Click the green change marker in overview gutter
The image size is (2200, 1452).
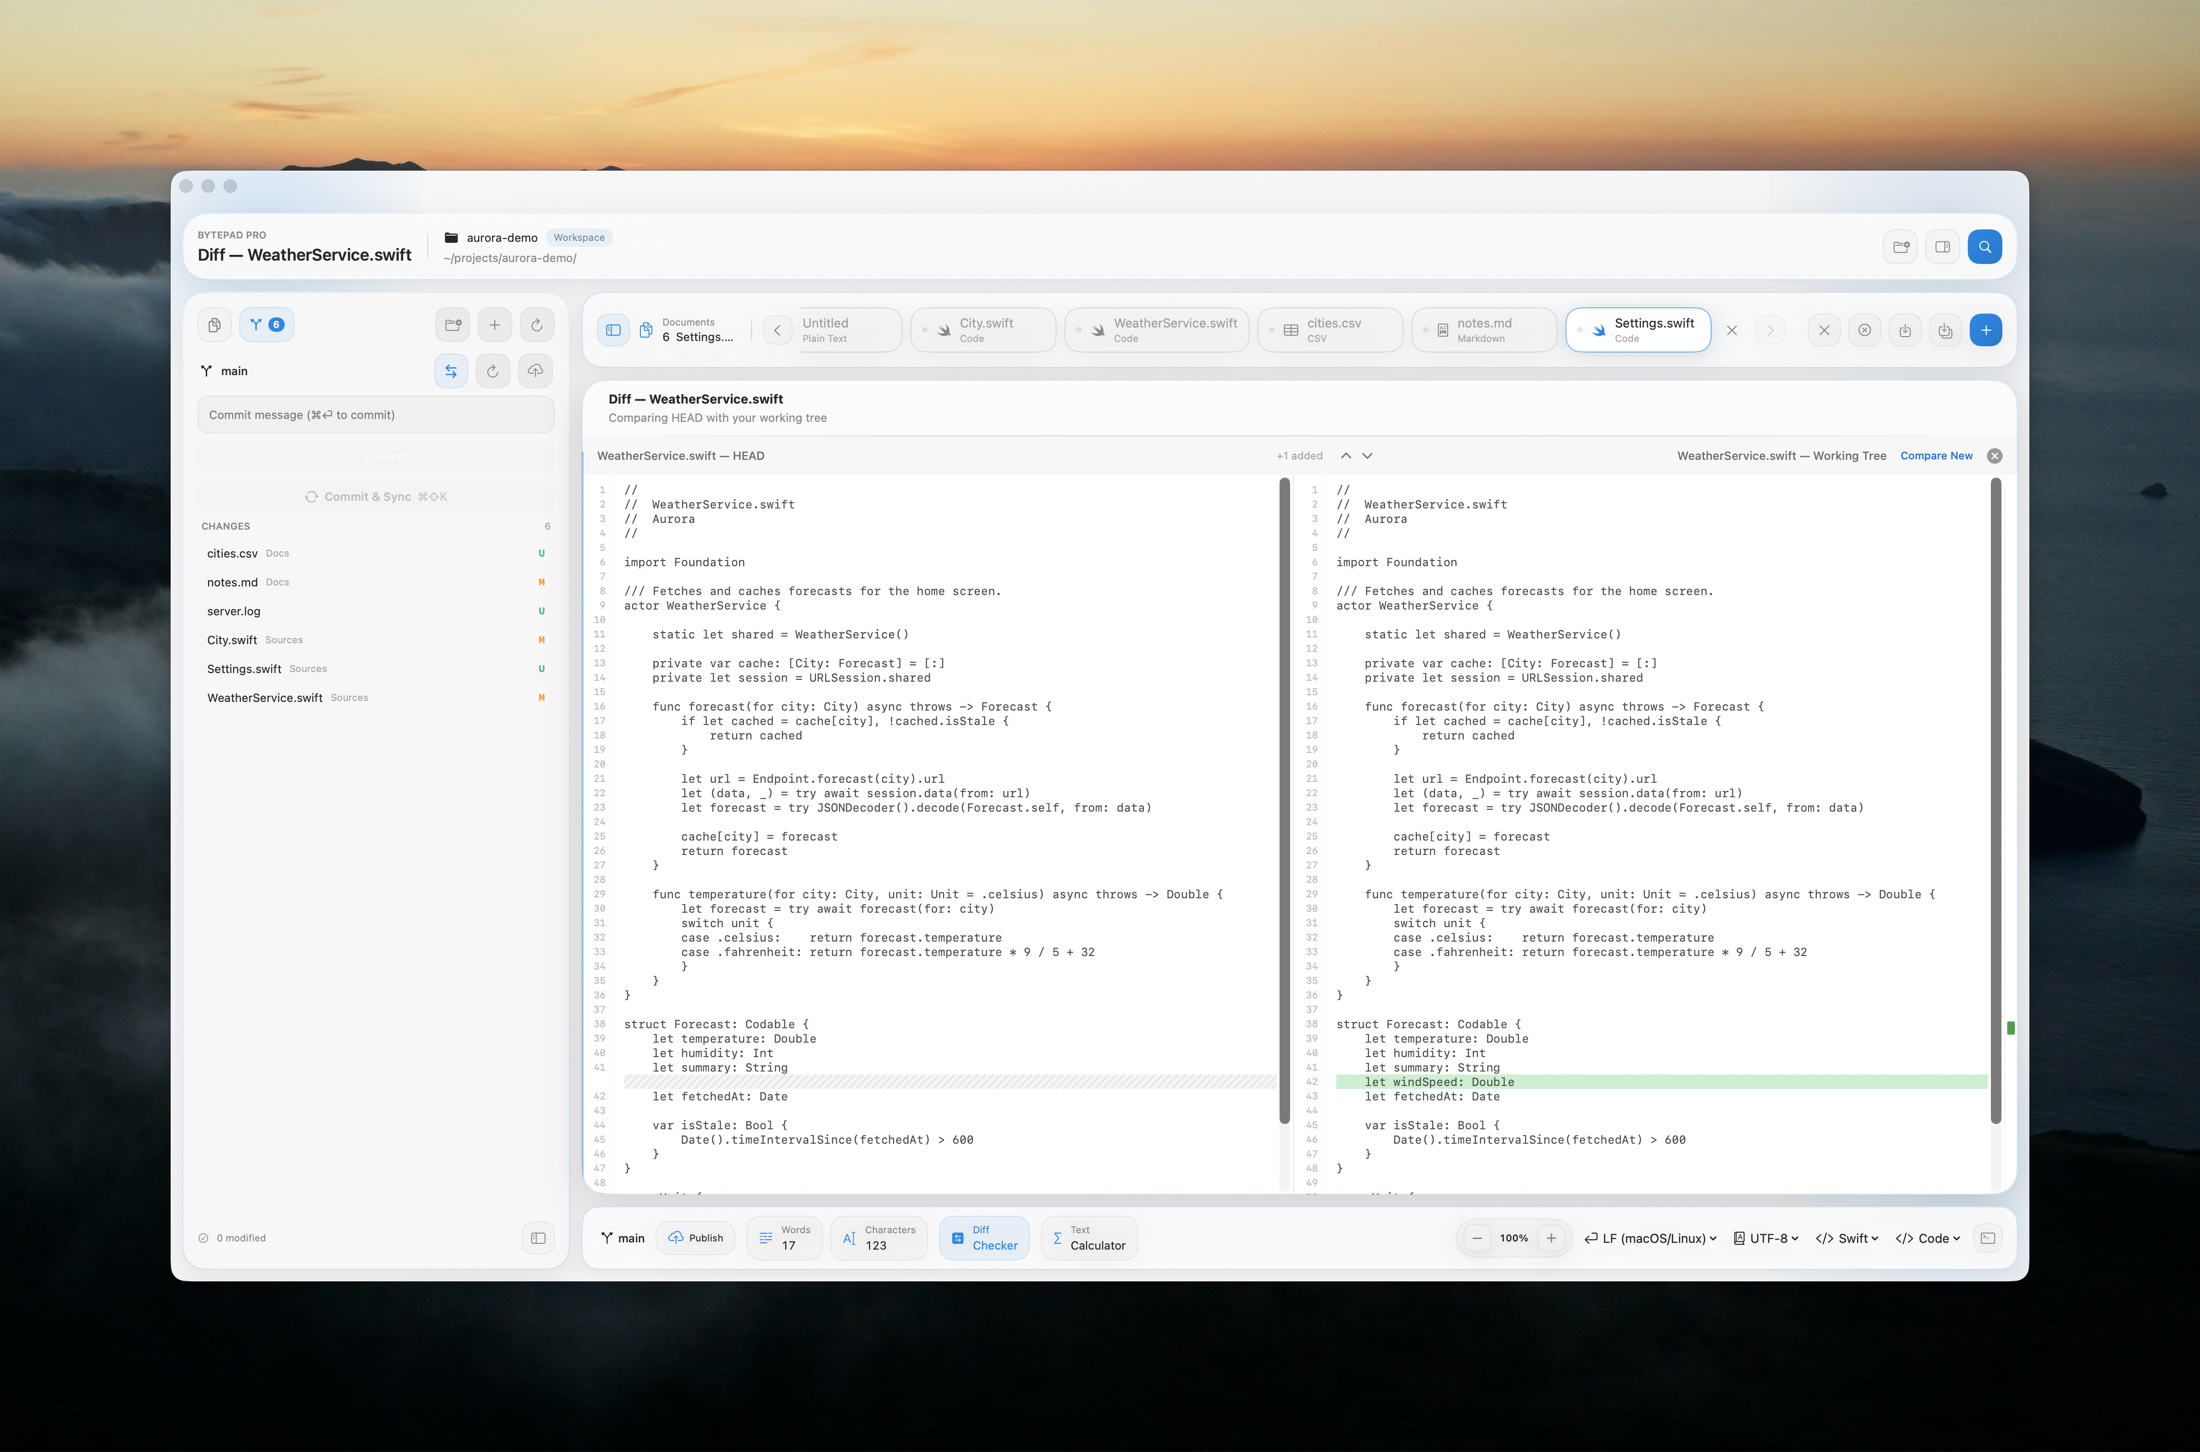point(2011,1028)
